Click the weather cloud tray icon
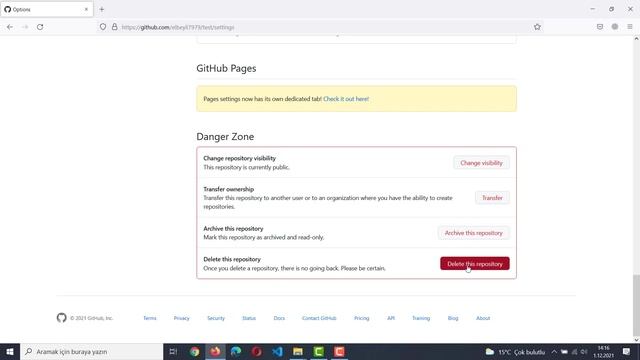Viewport: 640px width, 360px height. (x=490, y=351)
